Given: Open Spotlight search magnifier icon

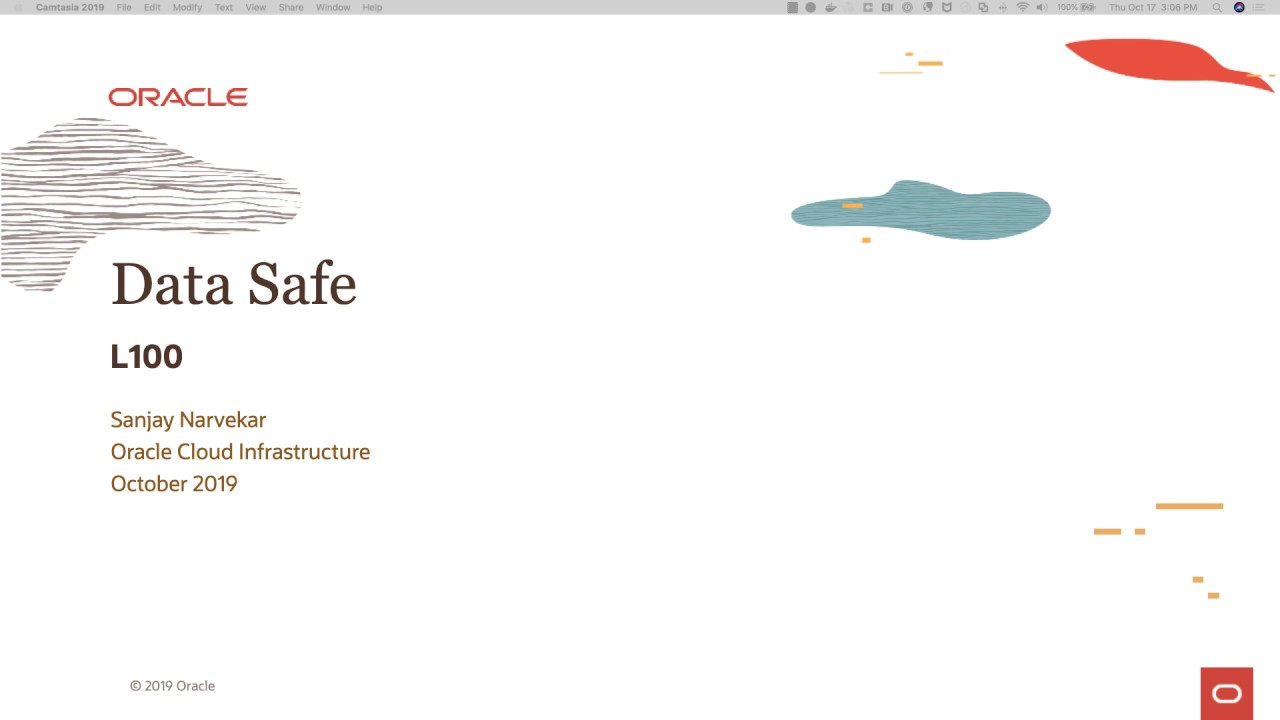Looking at the screenshot, I should 1217,7.
